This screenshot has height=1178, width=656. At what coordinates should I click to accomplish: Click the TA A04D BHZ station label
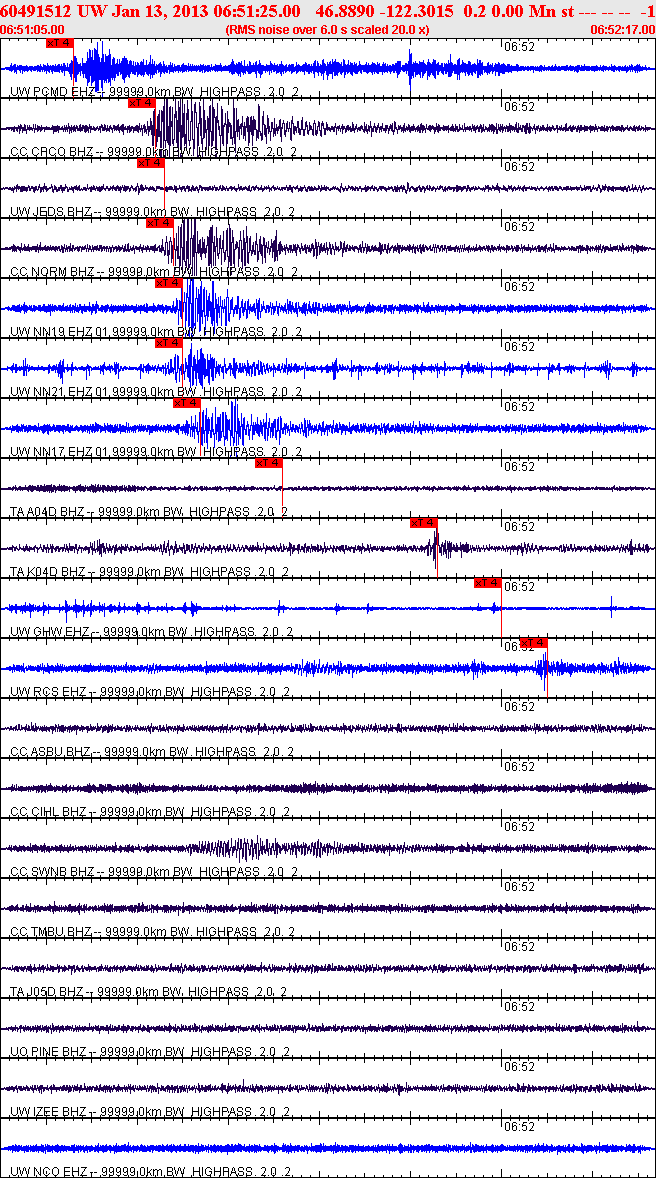(x=149, y=512)
